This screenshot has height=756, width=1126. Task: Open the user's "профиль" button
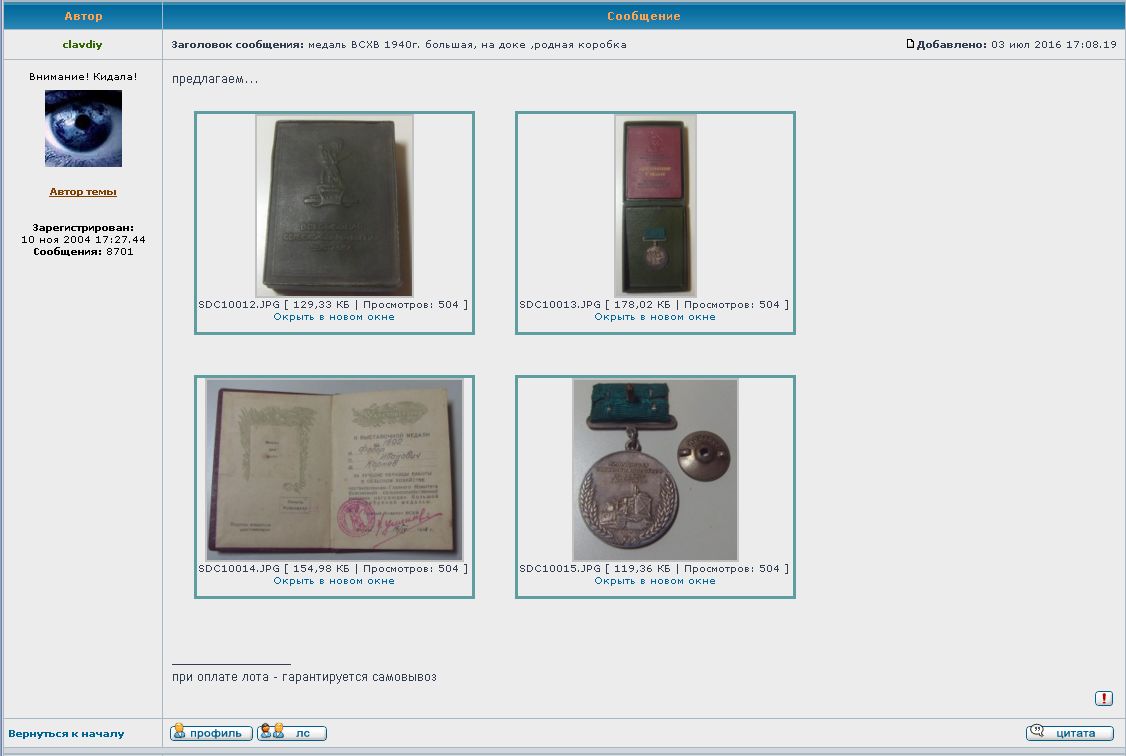pos(211,733)
